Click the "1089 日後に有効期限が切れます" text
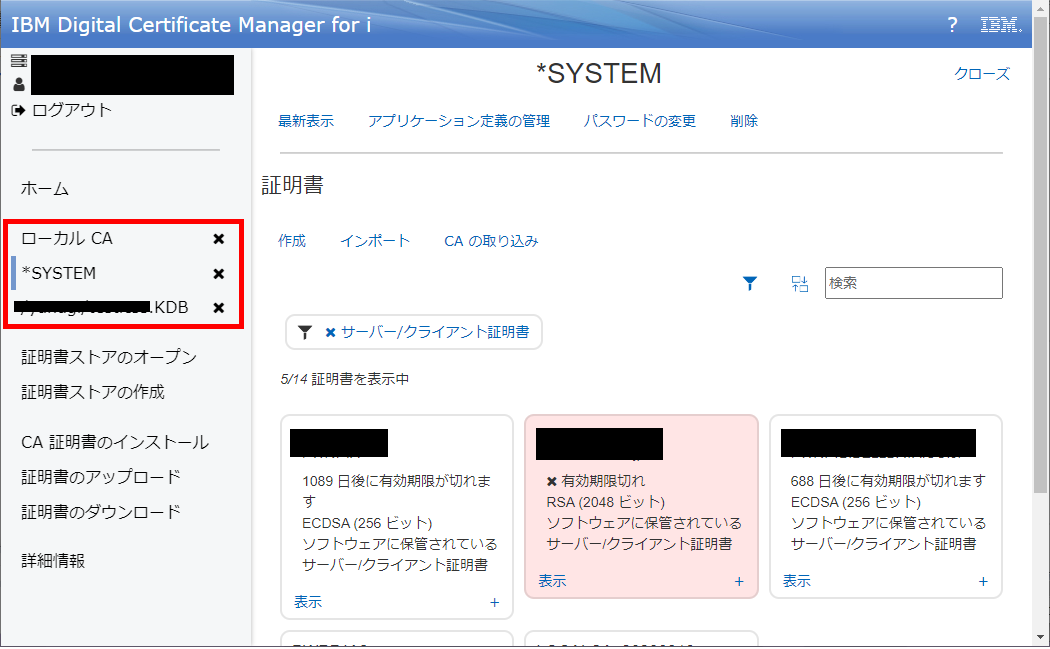 pyautogui.click(x=396, y=491)
